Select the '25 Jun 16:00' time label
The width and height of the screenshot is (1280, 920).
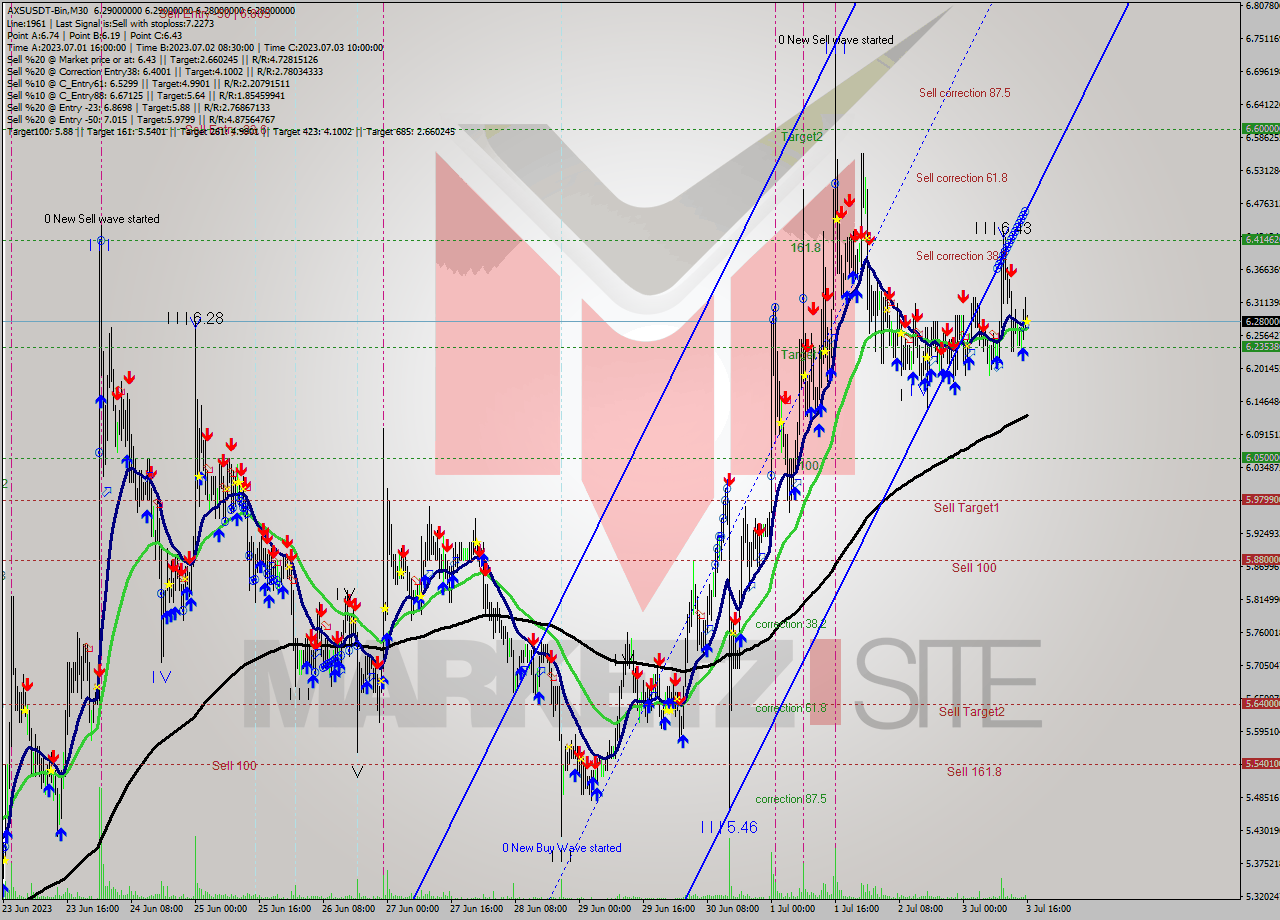pyautogui.click(x=284, y=909)
